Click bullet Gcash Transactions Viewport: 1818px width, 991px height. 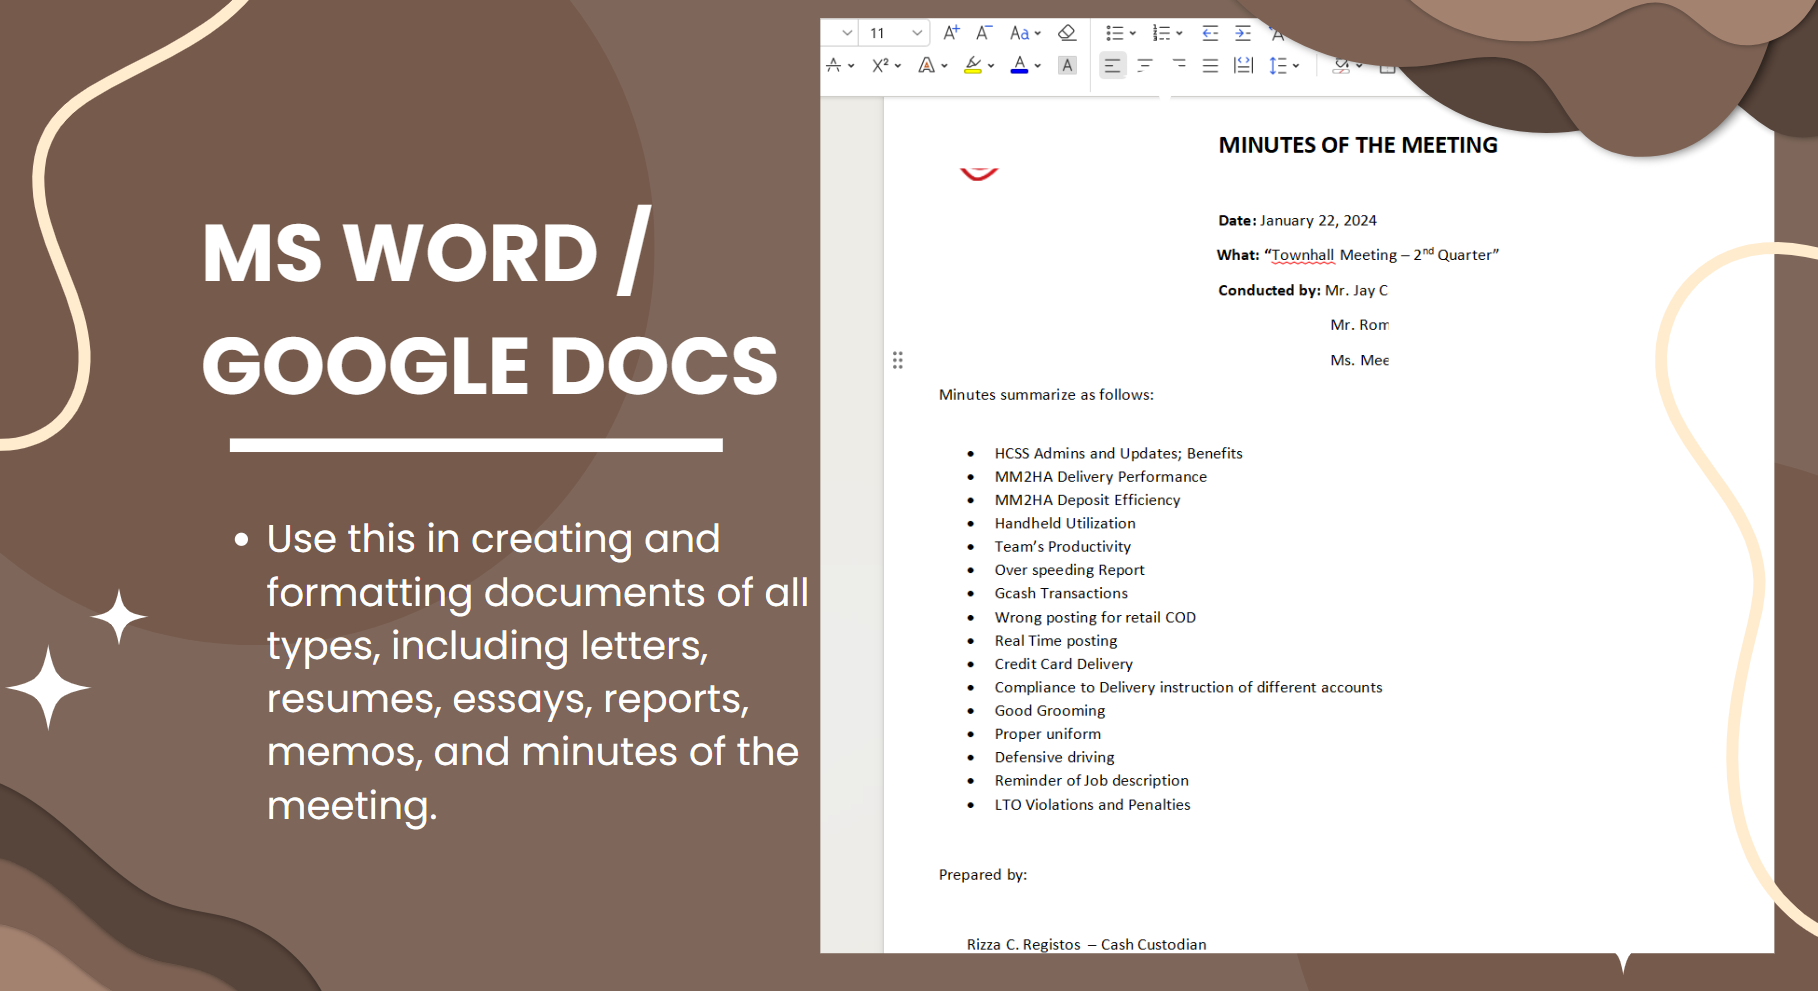[x=1061, y=593]
